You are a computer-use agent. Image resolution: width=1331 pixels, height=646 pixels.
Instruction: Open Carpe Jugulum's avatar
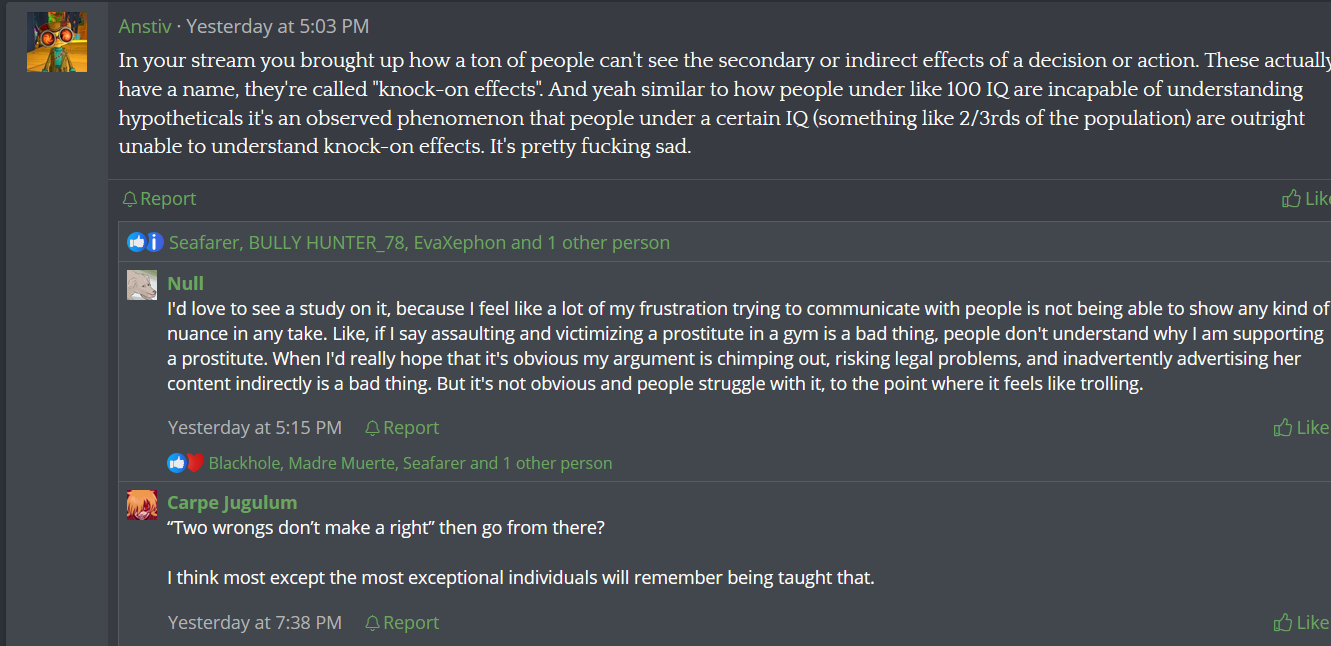[x=142, y=504]
